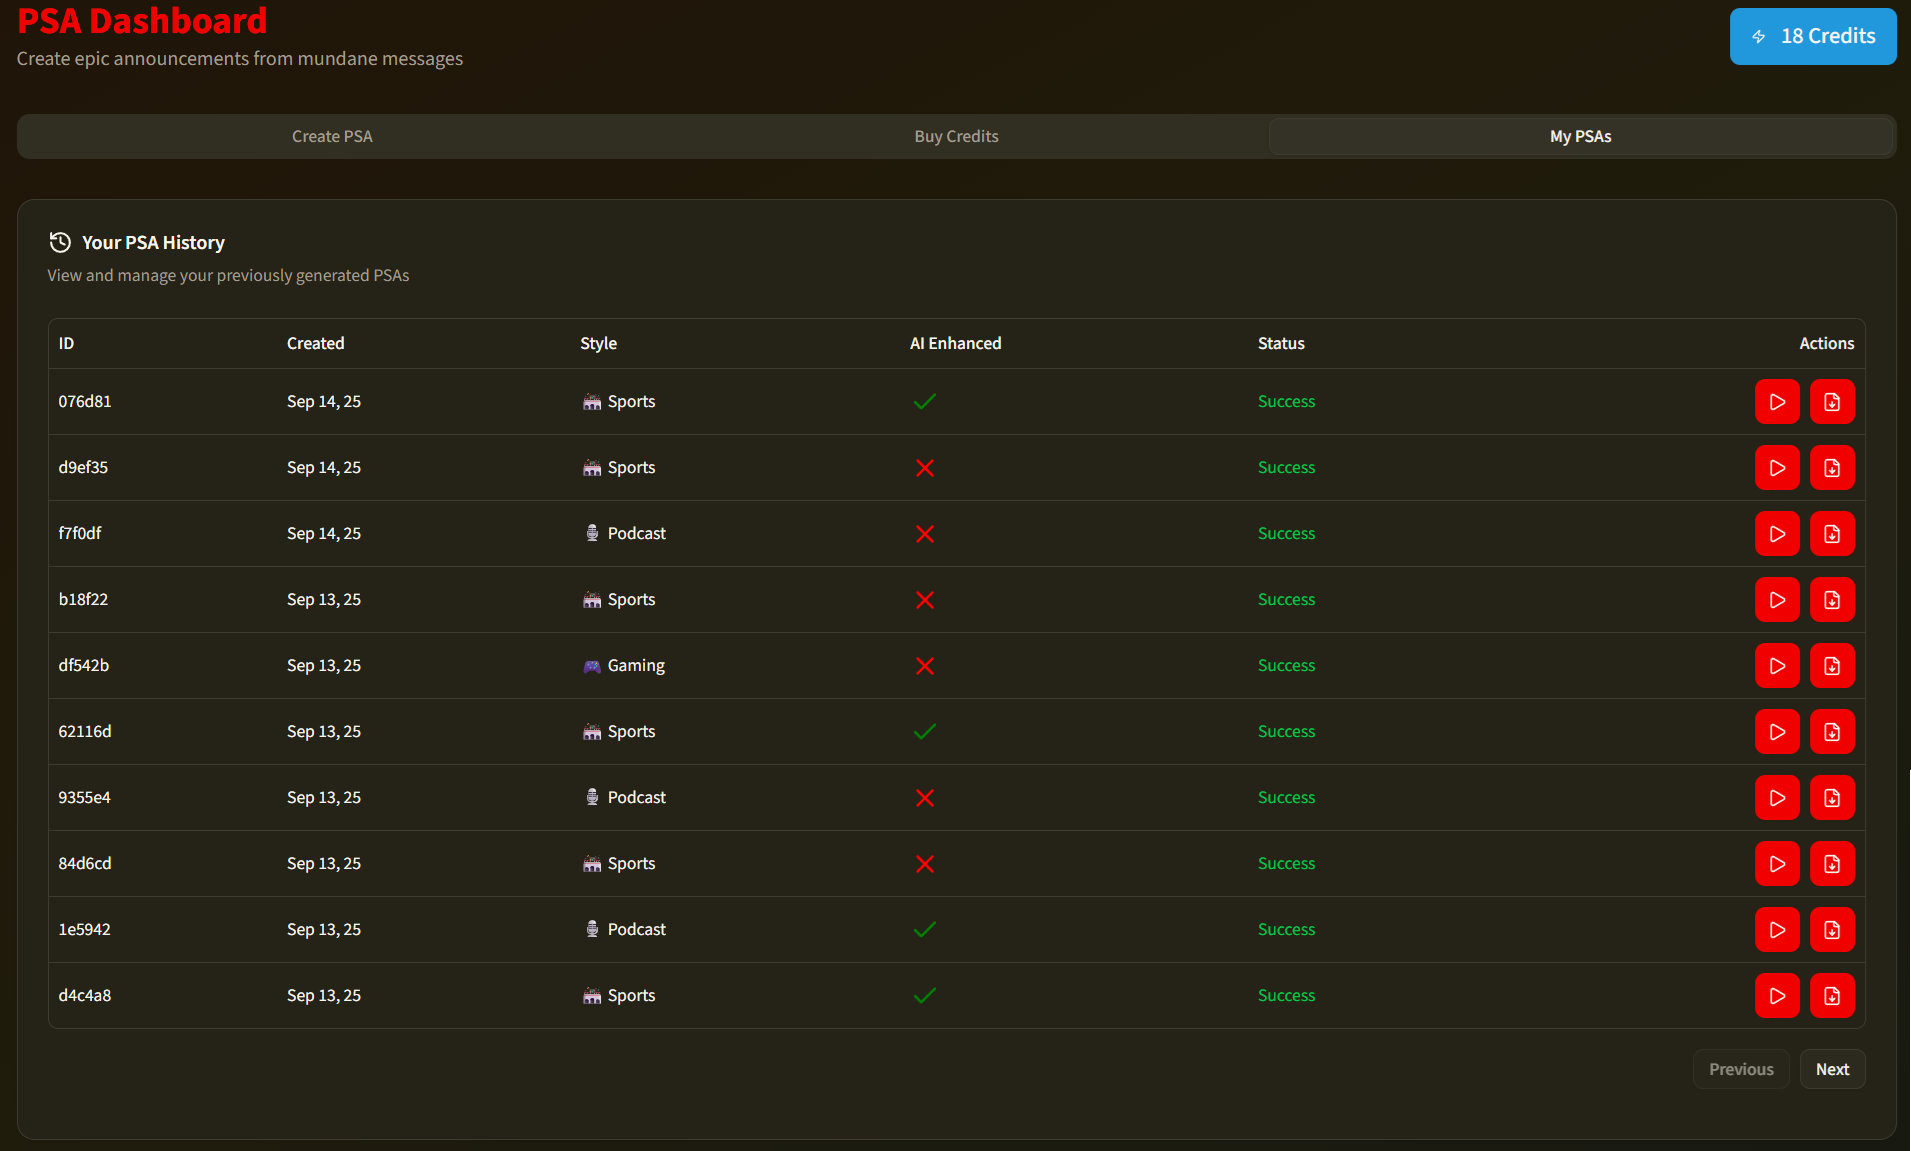The width and height of the screenshot is (1911, 1151).
Task: Click the red X in row df542b
Action: tap(925, 665)
